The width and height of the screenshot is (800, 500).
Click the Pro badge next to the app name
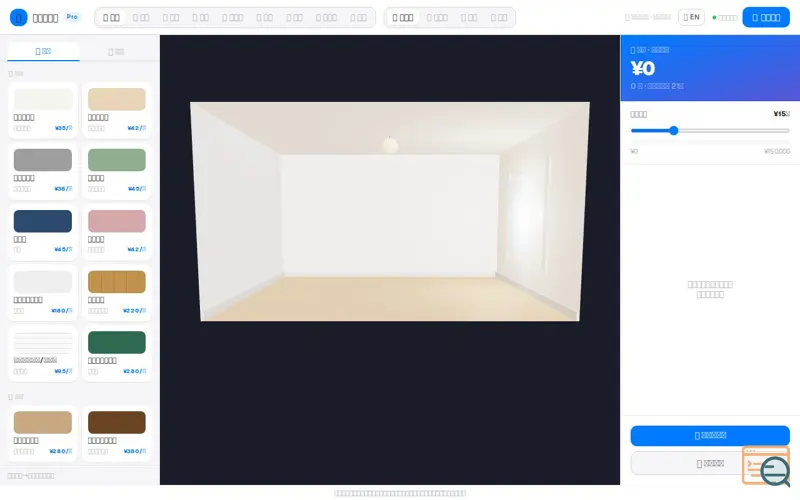coord(72,17)
